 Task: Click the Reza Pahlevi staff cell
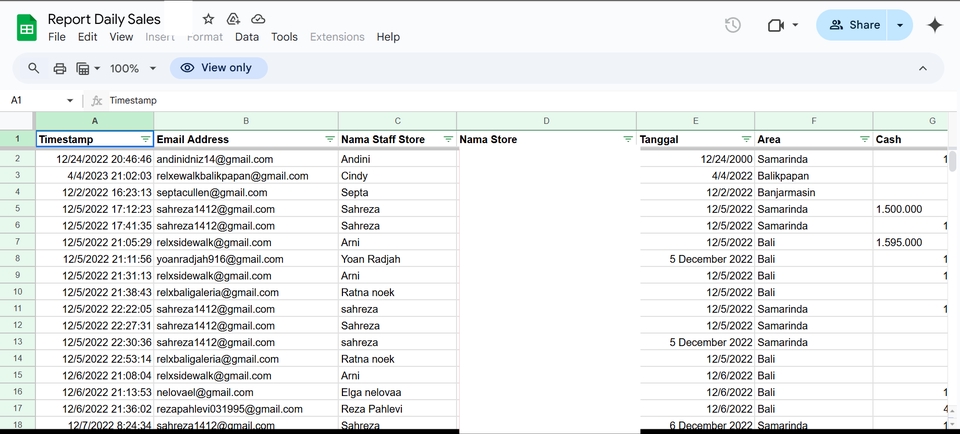click(x=397, y=409)
